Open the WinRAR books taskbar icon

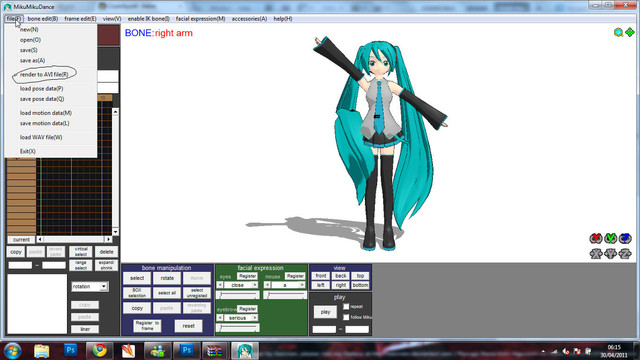tap(214, 351)
